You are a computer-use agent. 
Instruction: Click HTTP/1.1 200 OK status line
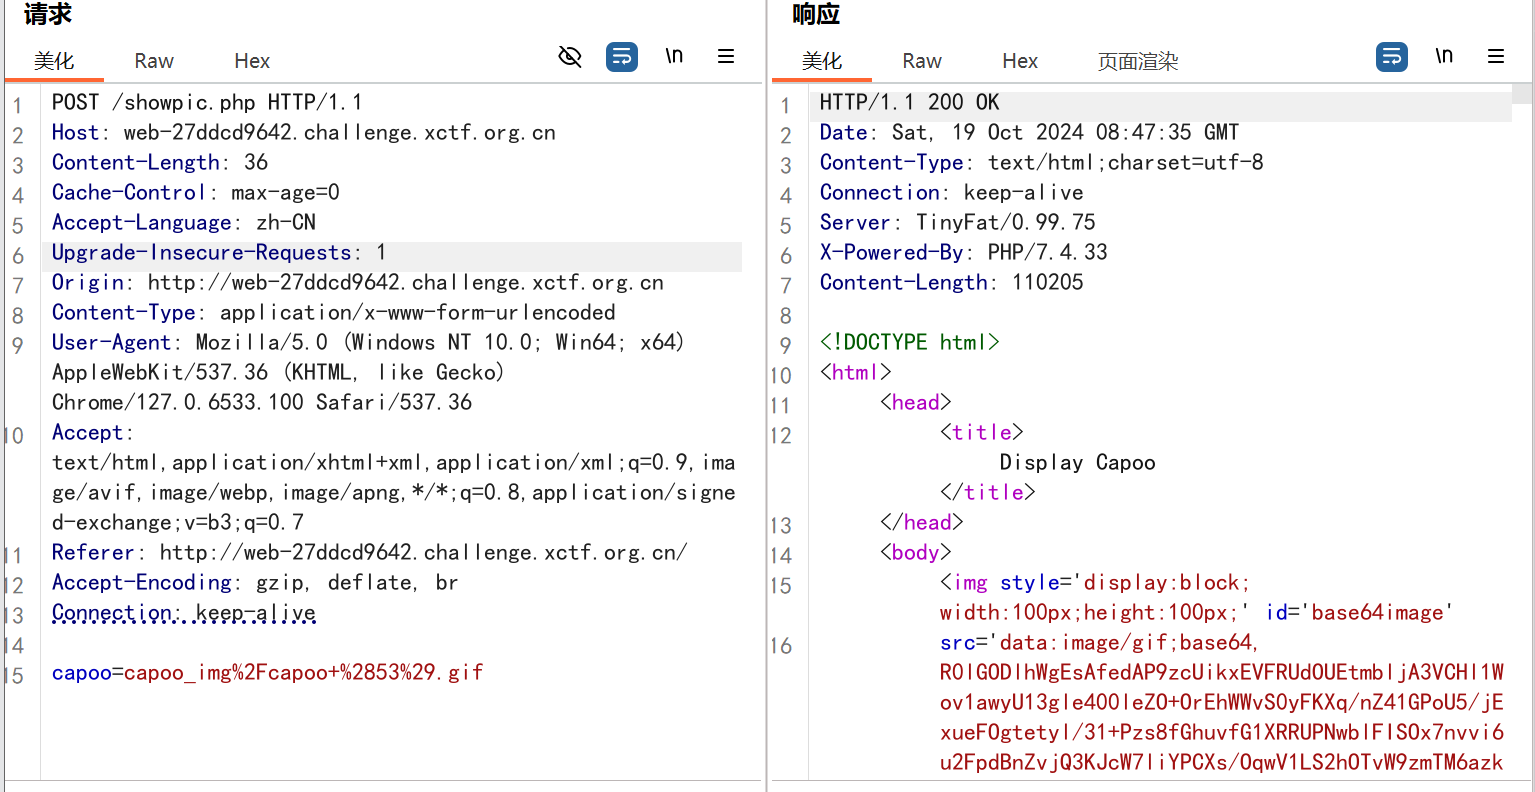click(x=910, y=102)
